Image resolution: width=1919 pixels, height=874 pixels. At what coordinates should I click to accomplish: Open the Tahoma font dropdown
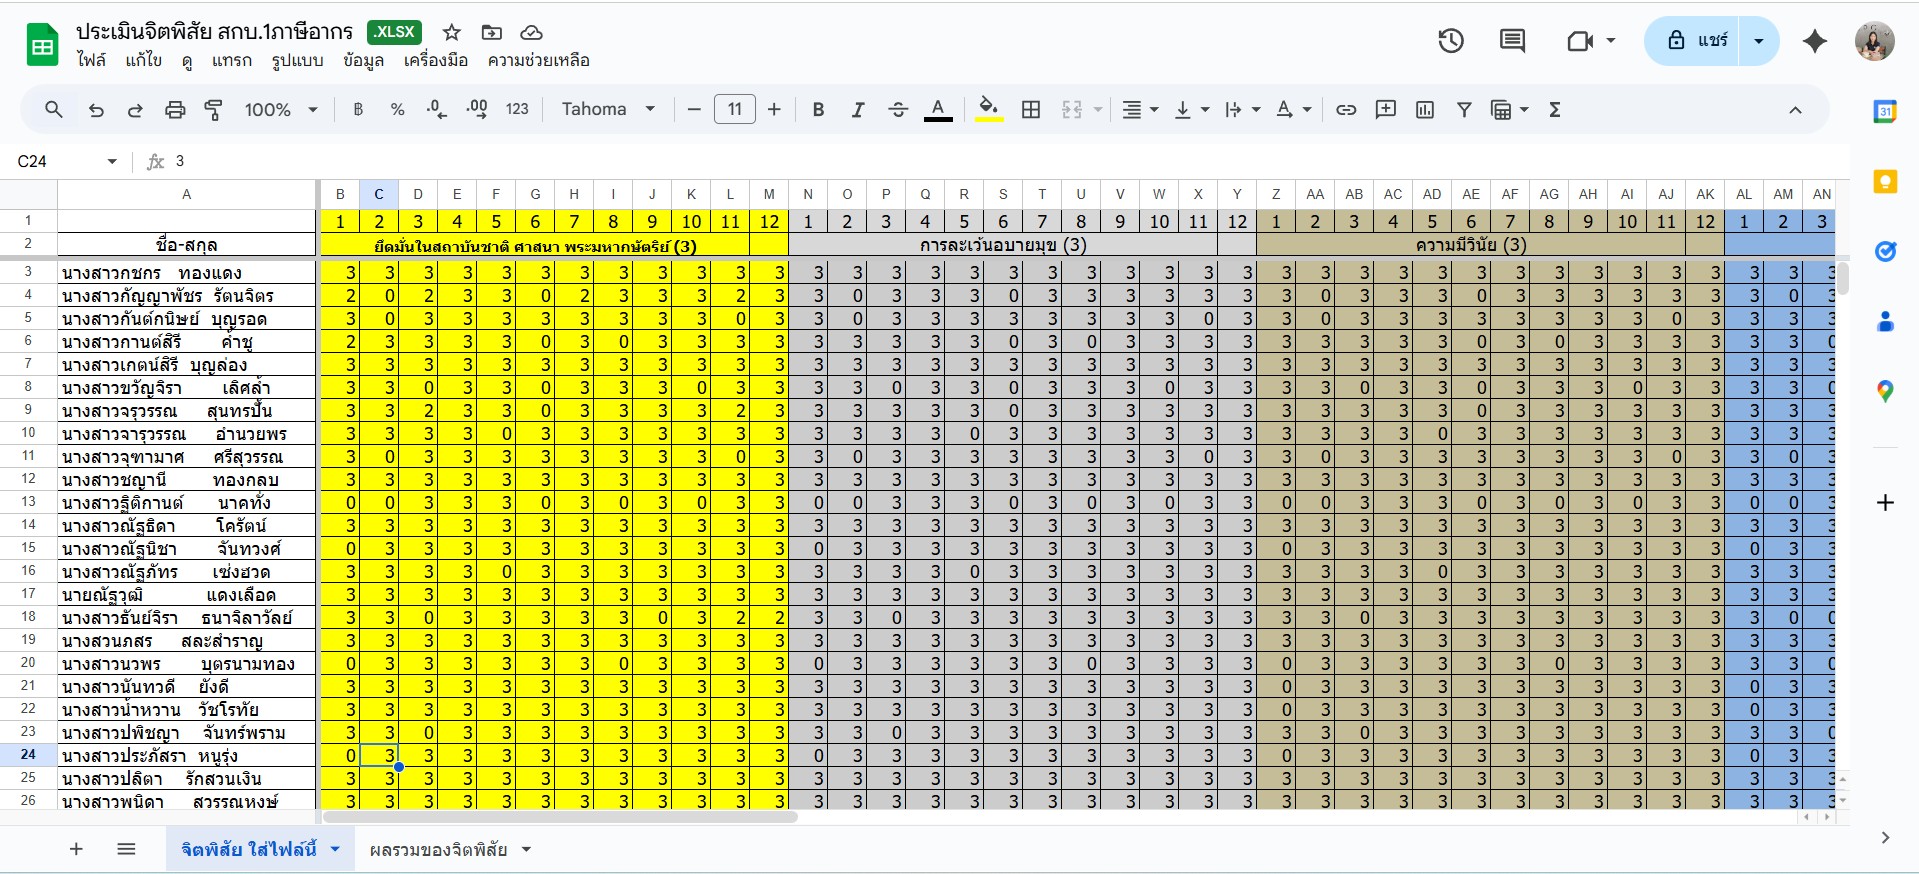pyautogui.click(x=608, y=110)
